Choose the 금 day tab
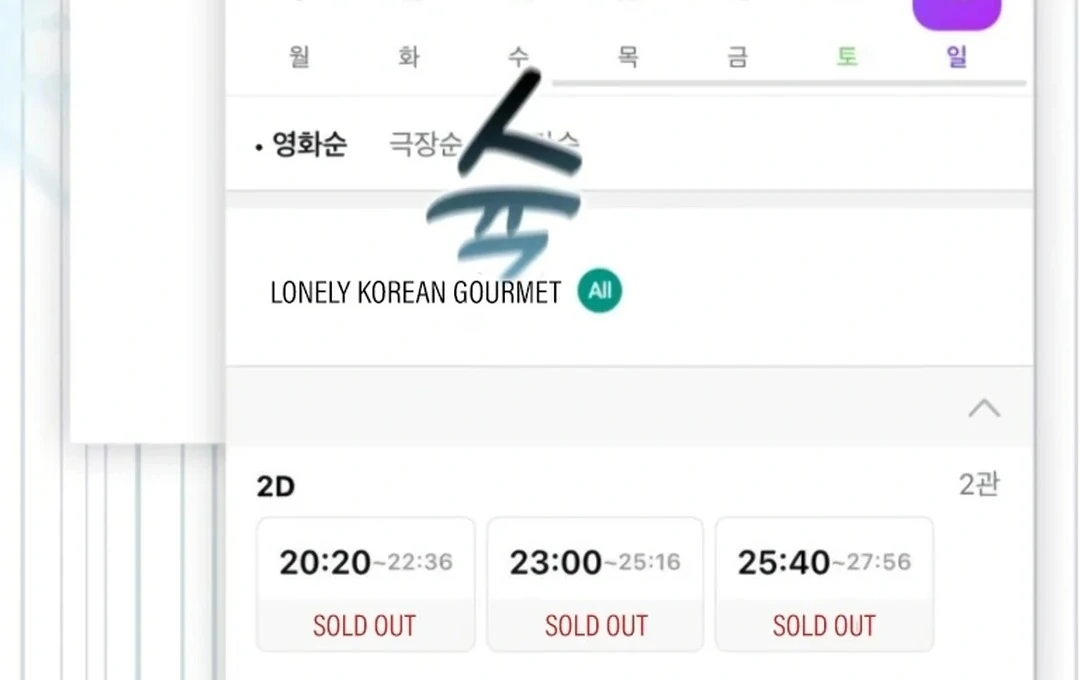 coord(738,57)
